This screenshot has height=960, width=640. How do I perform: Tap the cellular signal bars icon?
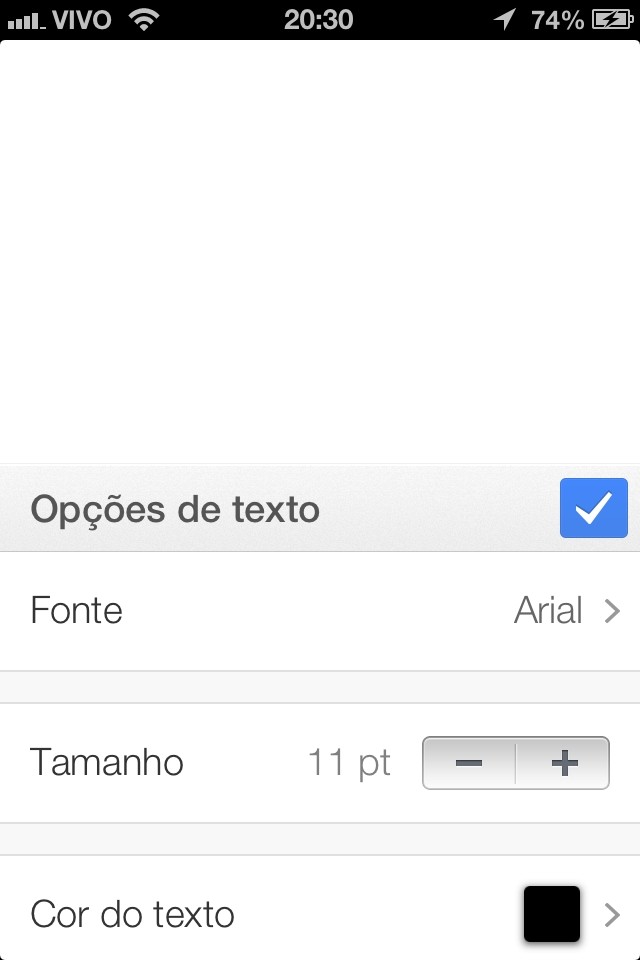[x=26, y=20]
